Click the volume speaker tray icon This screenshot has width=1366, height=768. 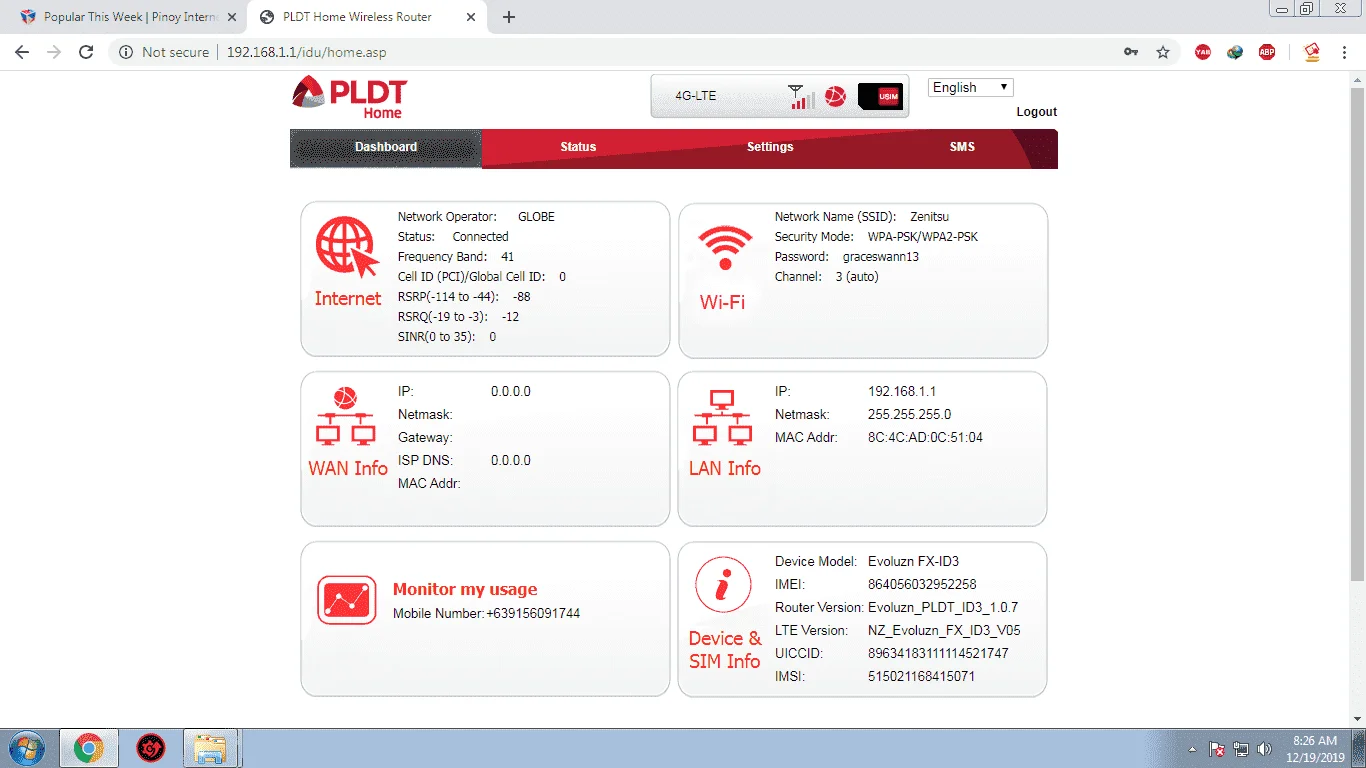(1264, 749)
